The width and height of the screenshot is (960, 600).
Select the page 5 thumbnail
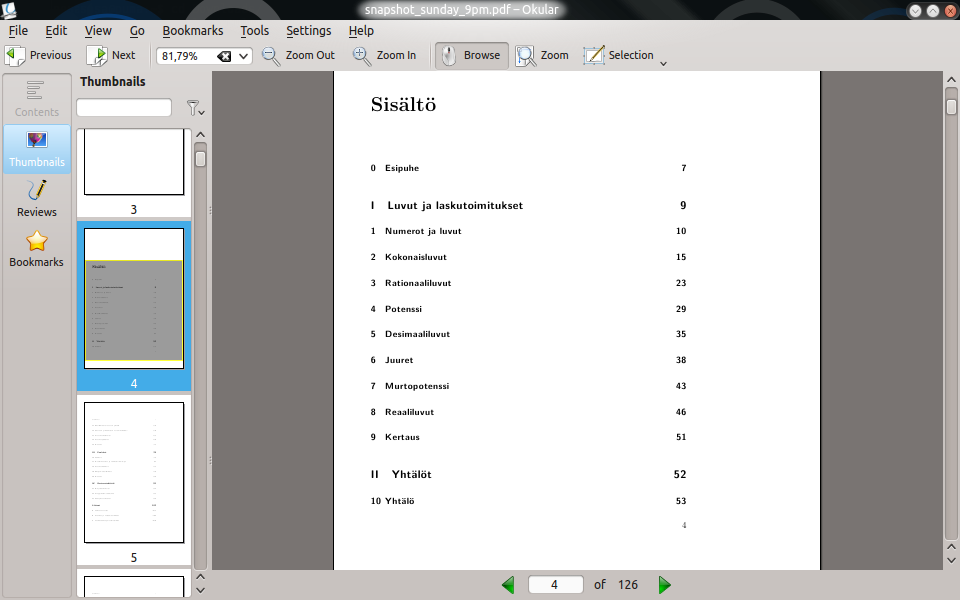click(134, 473)
